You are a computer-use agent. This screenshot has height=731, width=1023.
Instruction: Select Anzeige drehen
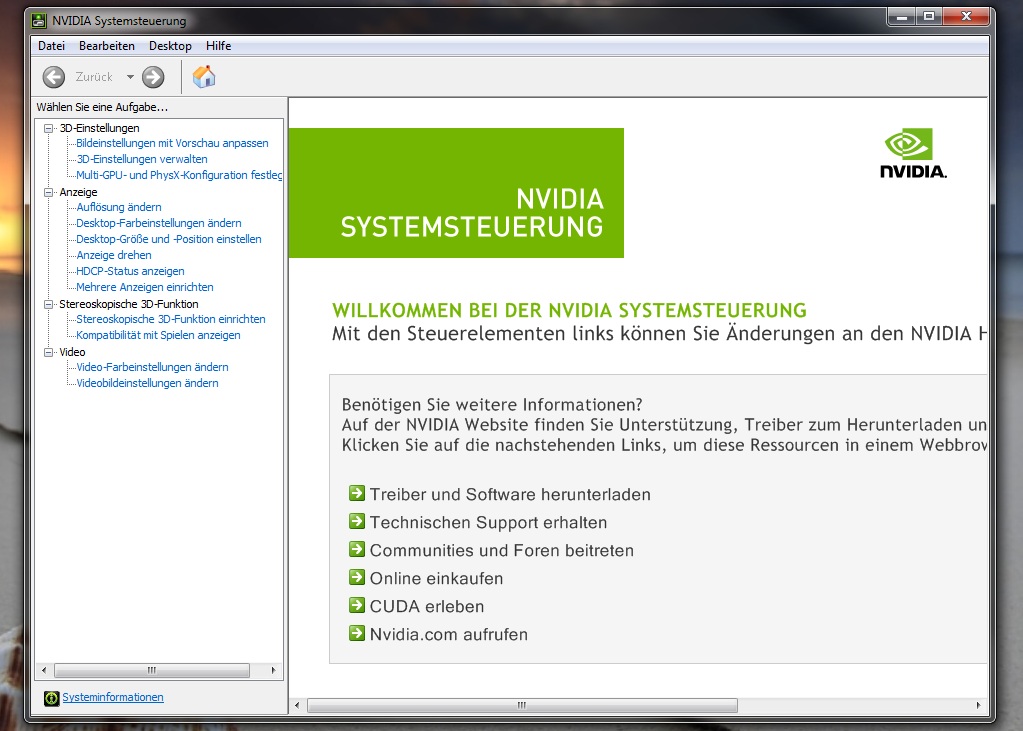(x=114, y=255)
